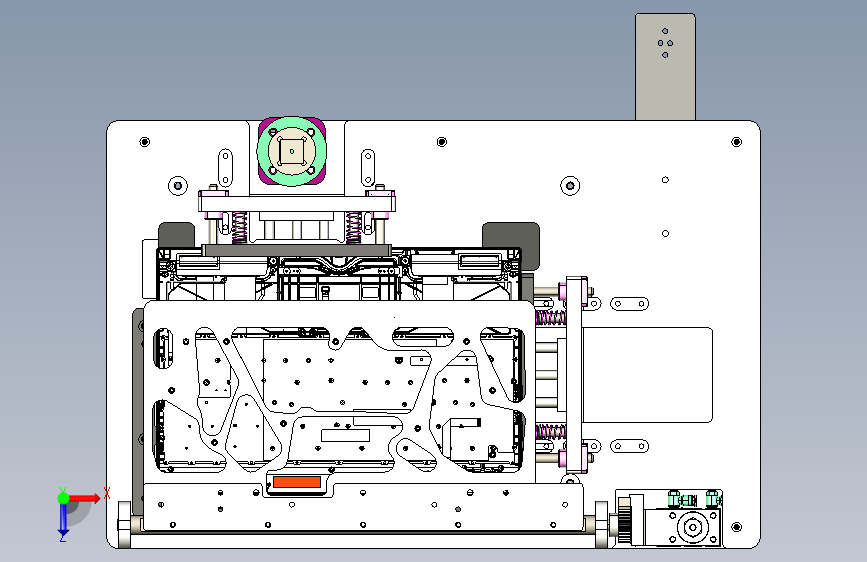Pick the bottom-right corner screw hole of base plate

click(x=737, y=527)
